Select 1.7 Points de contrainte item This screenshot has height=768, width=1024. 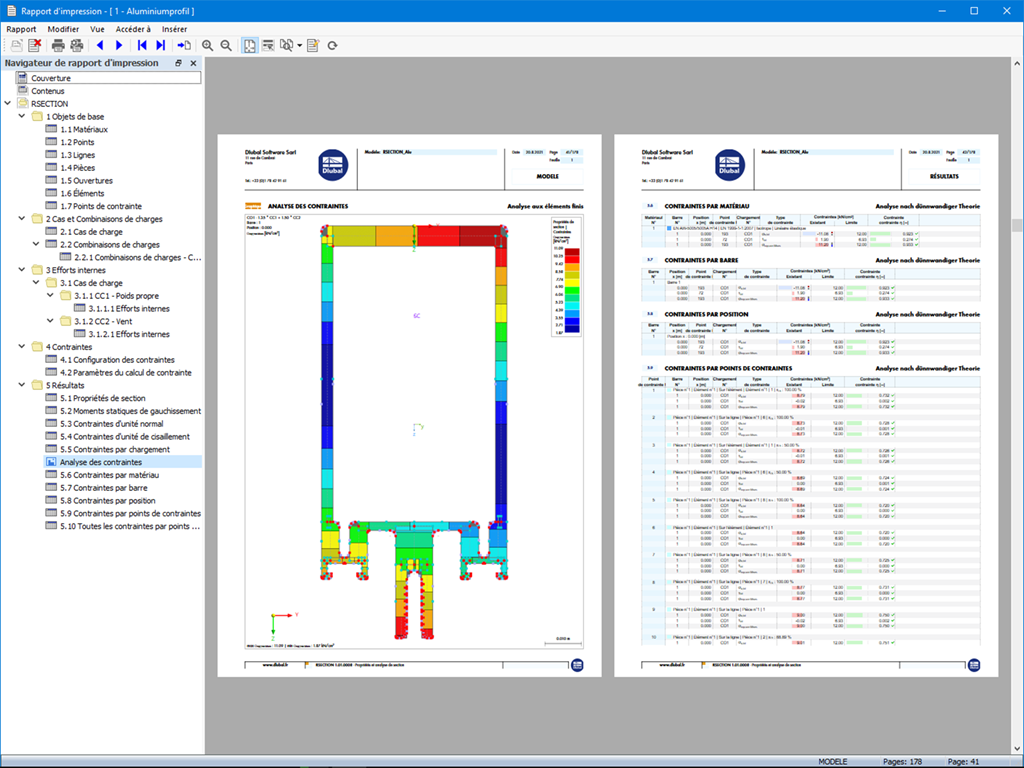[x=101, y=206]
